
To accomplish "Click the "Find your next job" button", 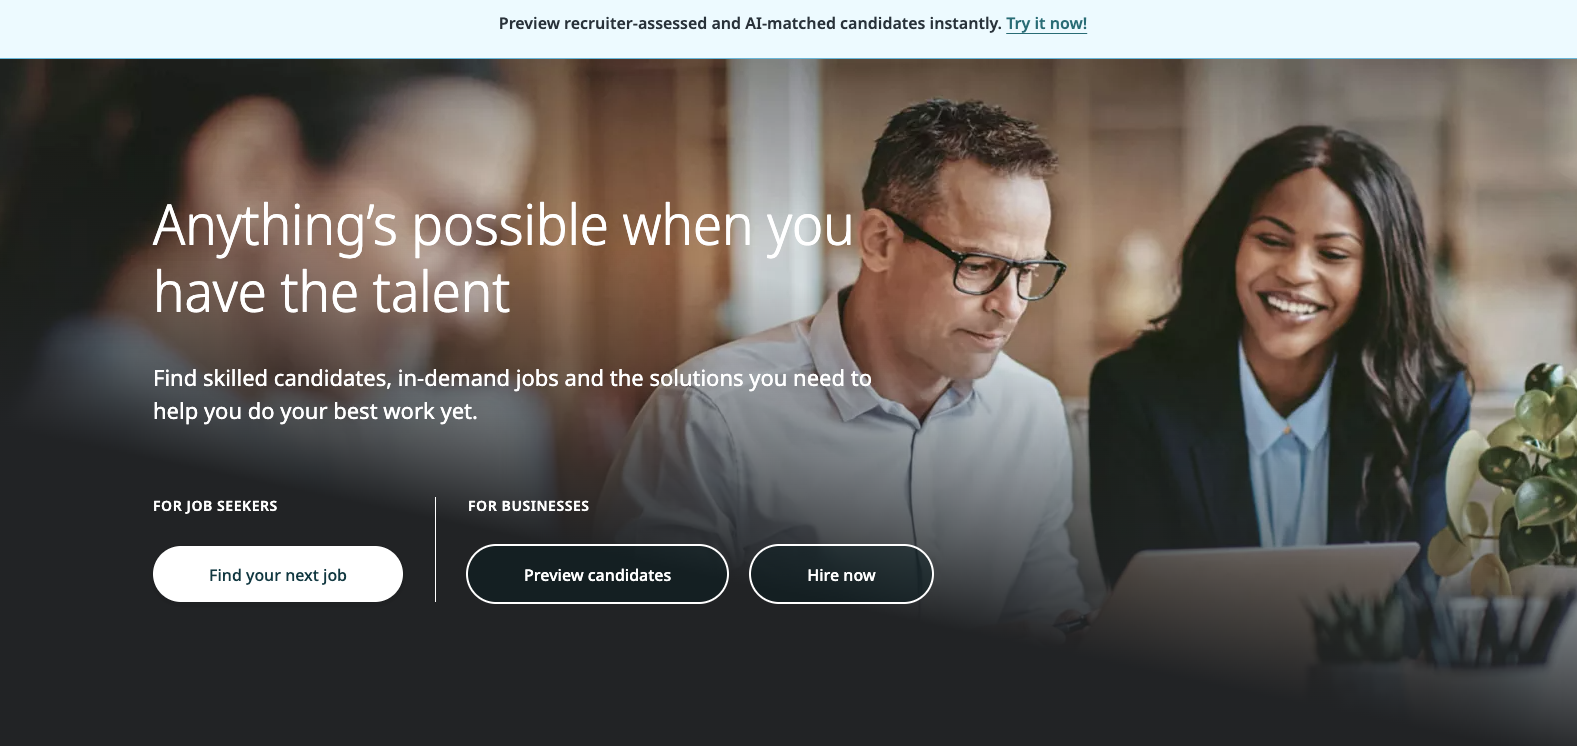I will pos(278,574).
